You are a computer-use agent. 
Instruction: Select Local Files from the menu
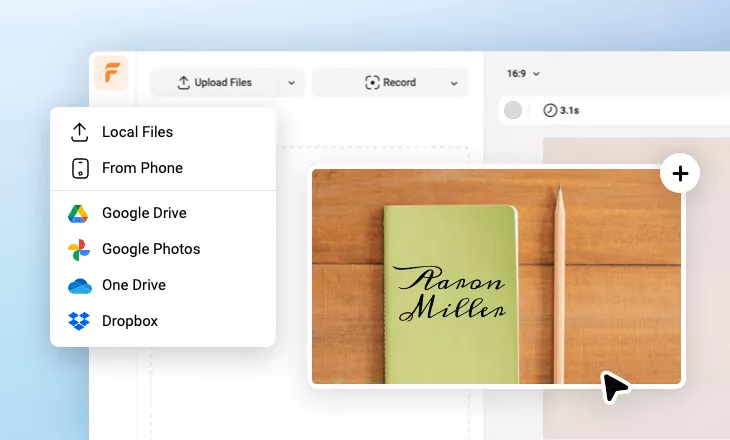[x=163, y=132]
